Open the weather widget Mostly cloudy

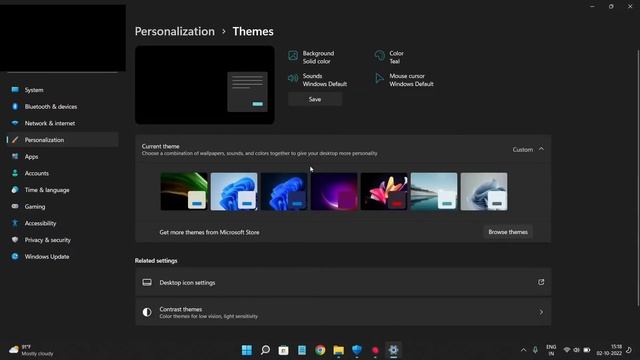(31, 350)
